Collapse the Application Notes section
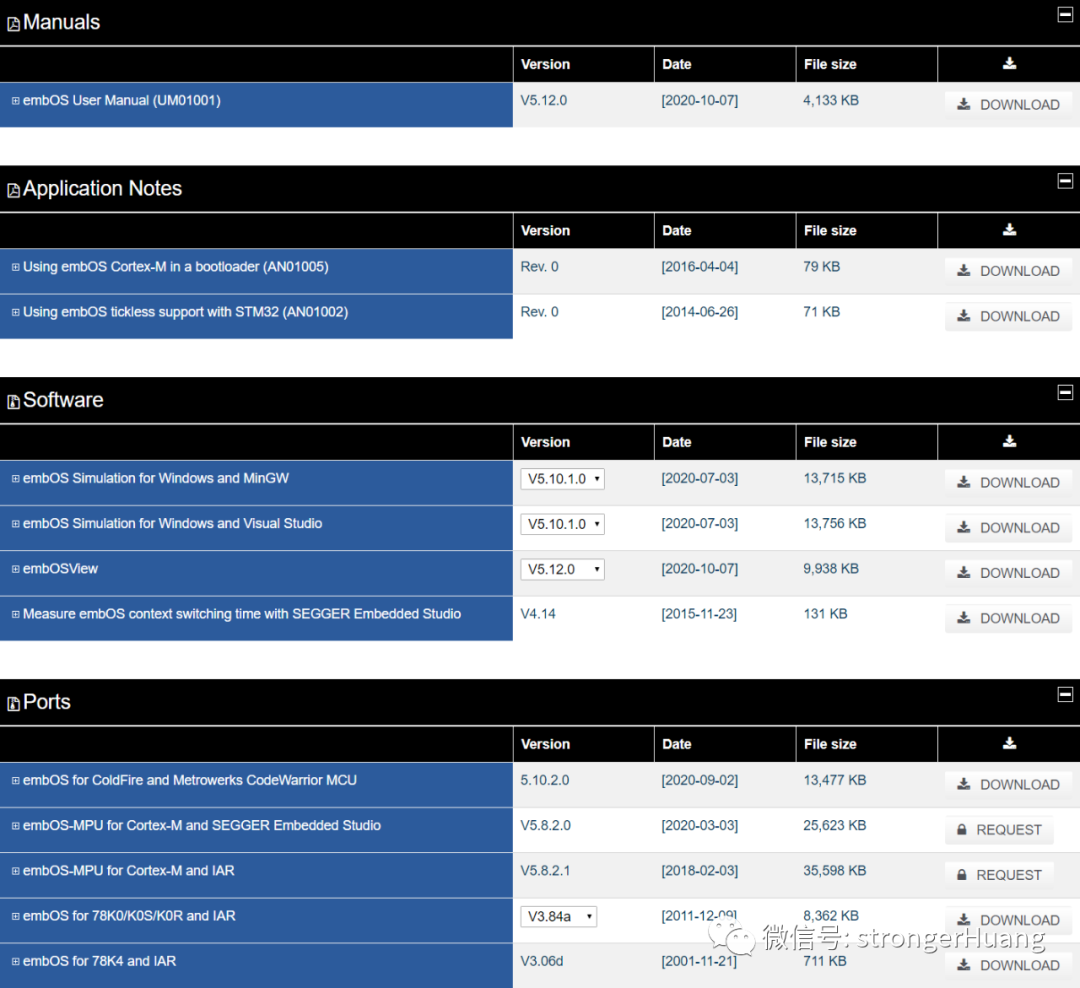1080x988 pixels. pos(1065,181)
